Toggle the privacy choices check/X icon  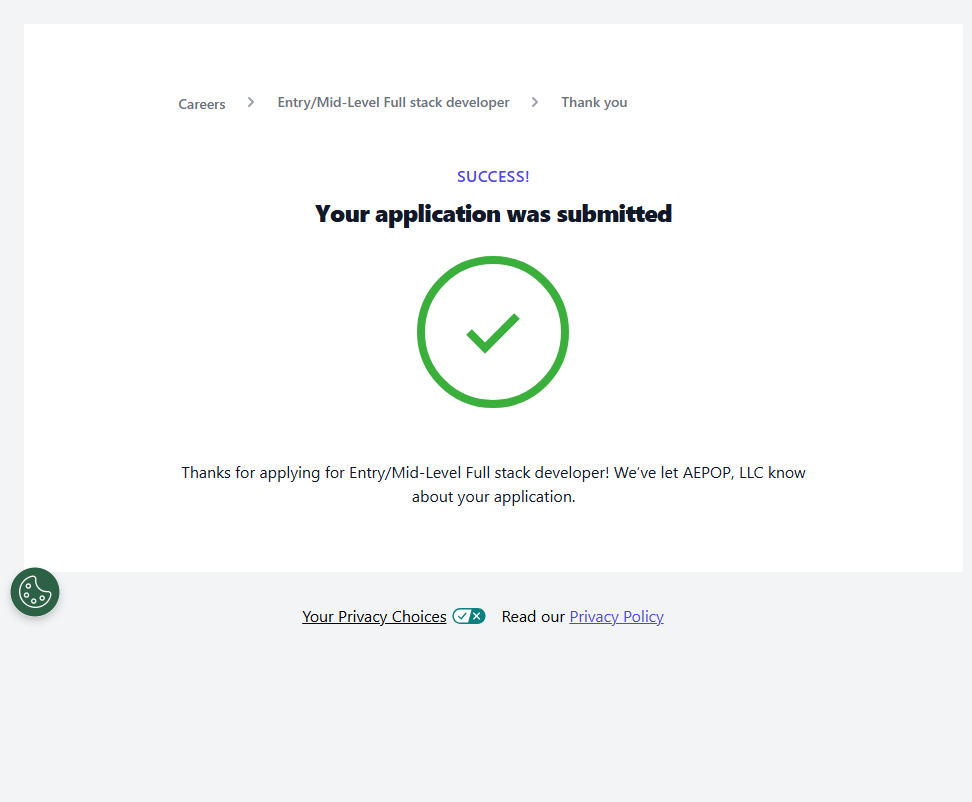tap(468, 616)
